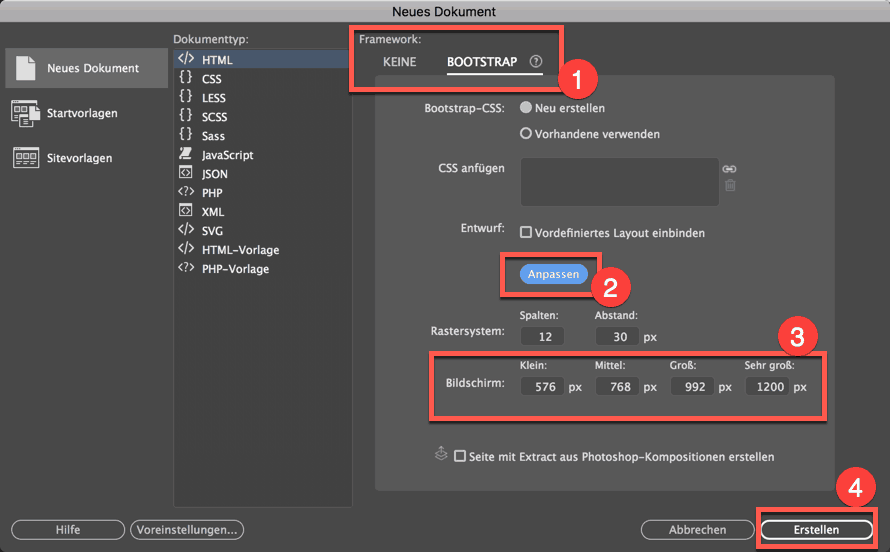
Task: Choose the Startvorlagen category label
Action: [x=82, y=113]
